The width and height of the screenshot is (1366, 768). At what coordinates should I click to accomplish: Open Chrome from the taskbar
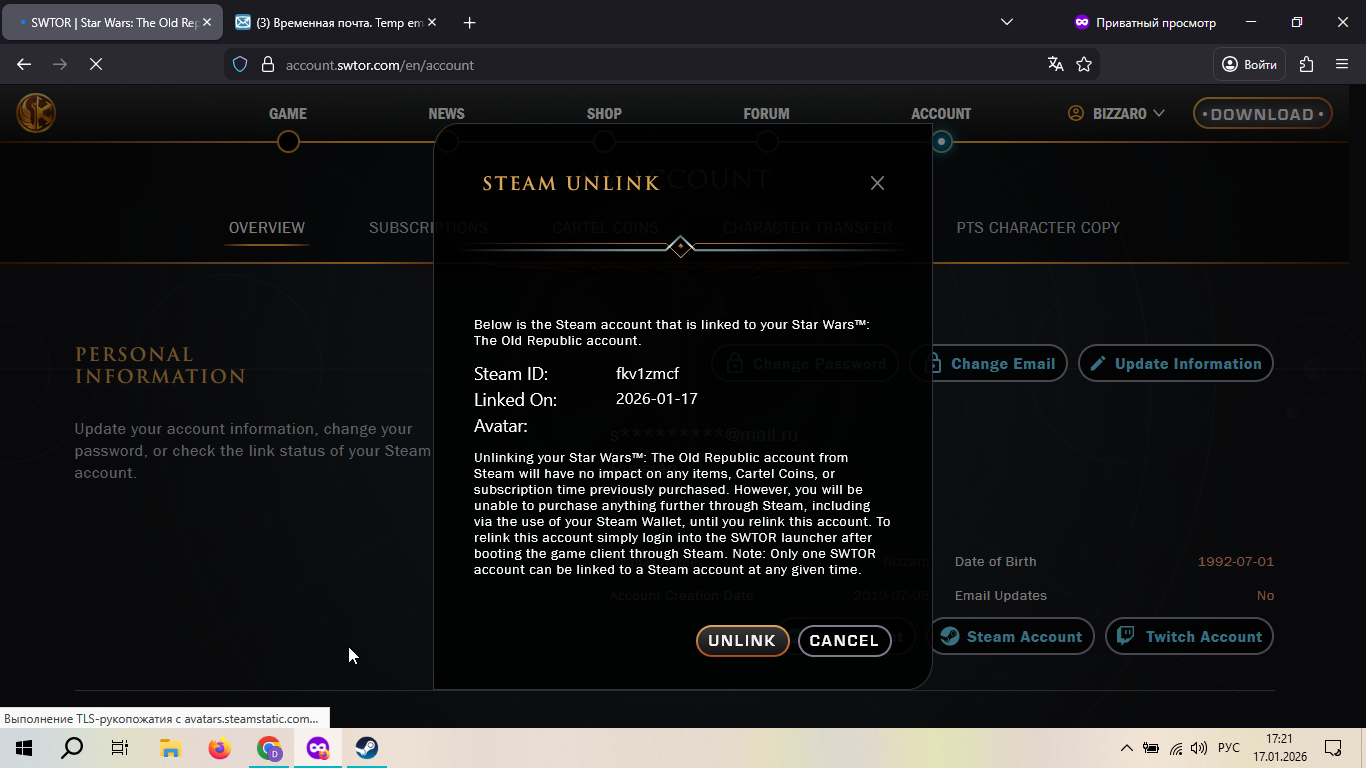click(269, 748)
